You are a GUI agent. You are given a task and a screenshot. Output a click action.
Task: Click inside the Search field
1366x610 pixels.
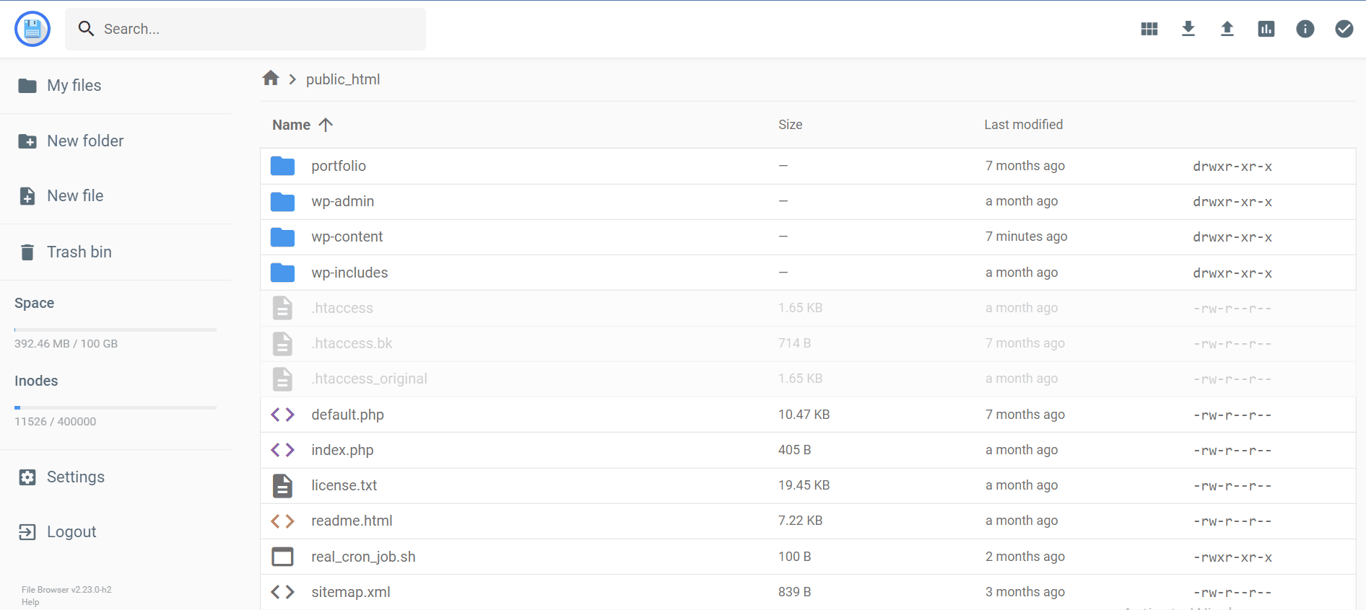pos(245,28)
